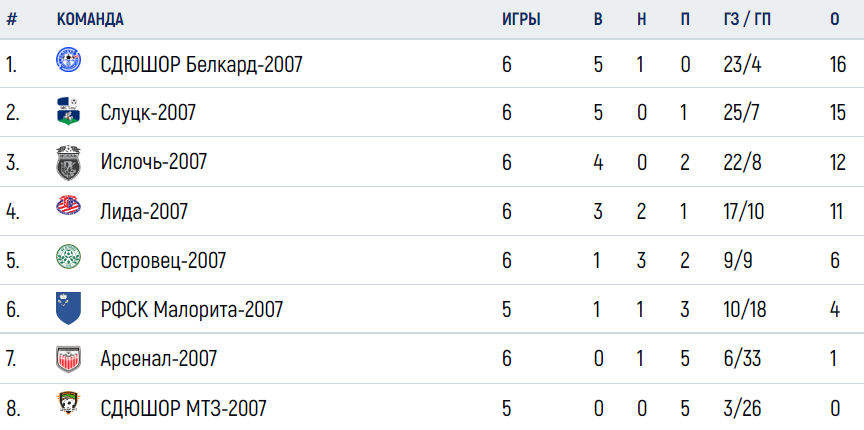Click the Арсенал-2007 red striped crest
864x430 pixels.
click(68, 359)
